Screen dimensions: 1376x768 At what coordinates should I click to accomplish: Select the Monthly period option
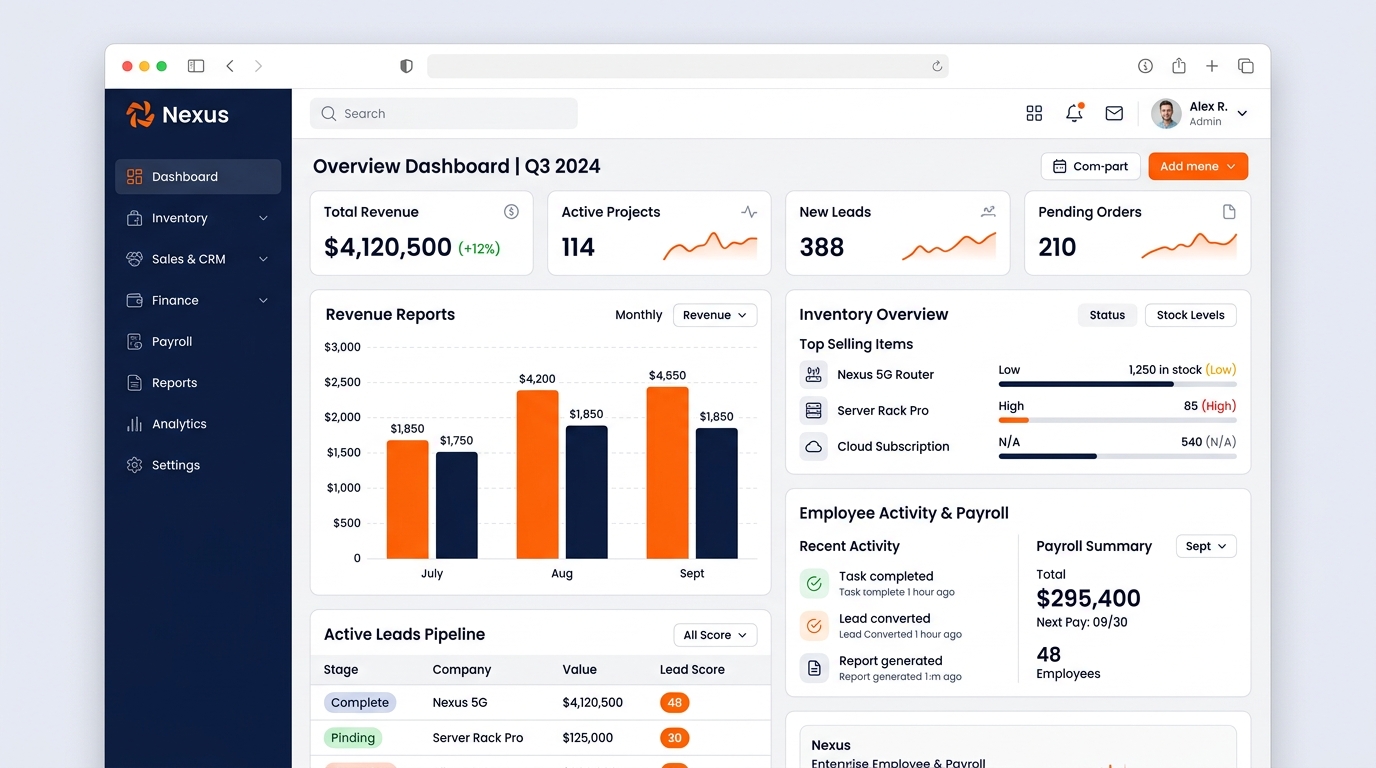638,315
